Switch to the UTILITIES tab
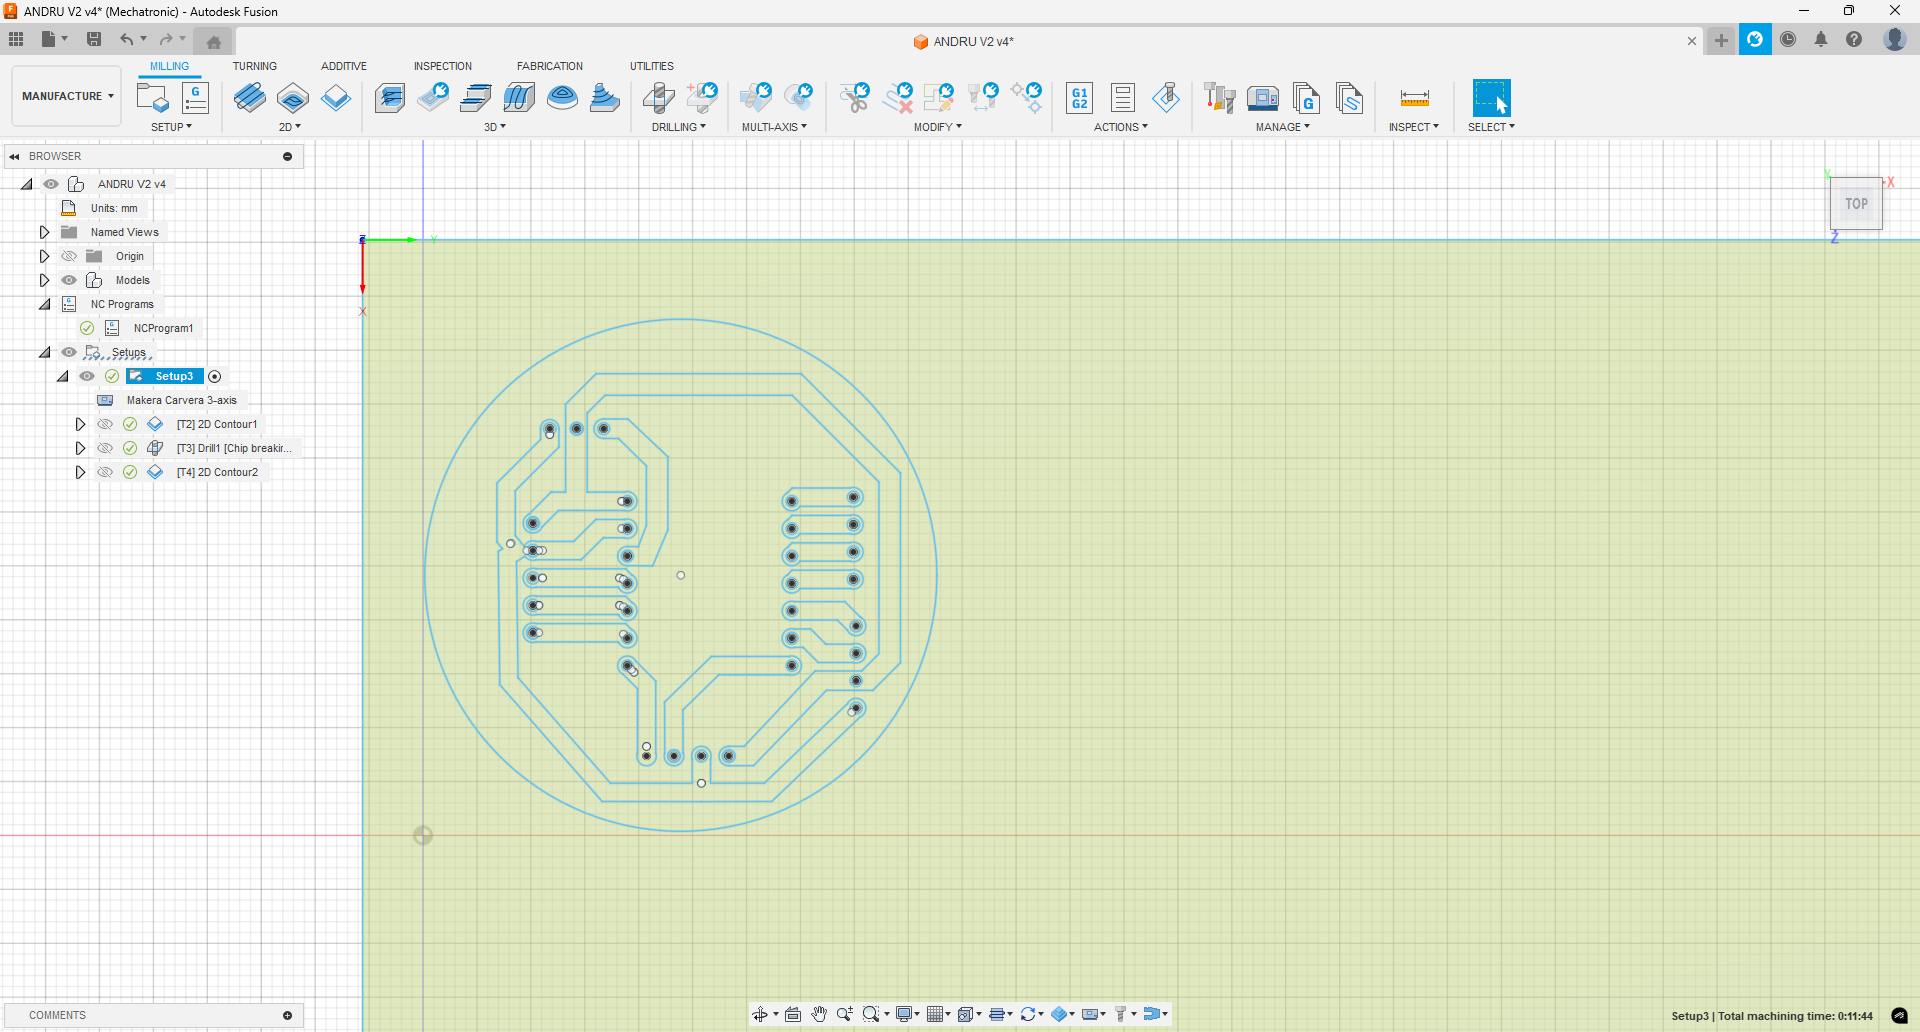Screen dimensions: 1920x1032 pyautogui.click(x=652, y=66)
